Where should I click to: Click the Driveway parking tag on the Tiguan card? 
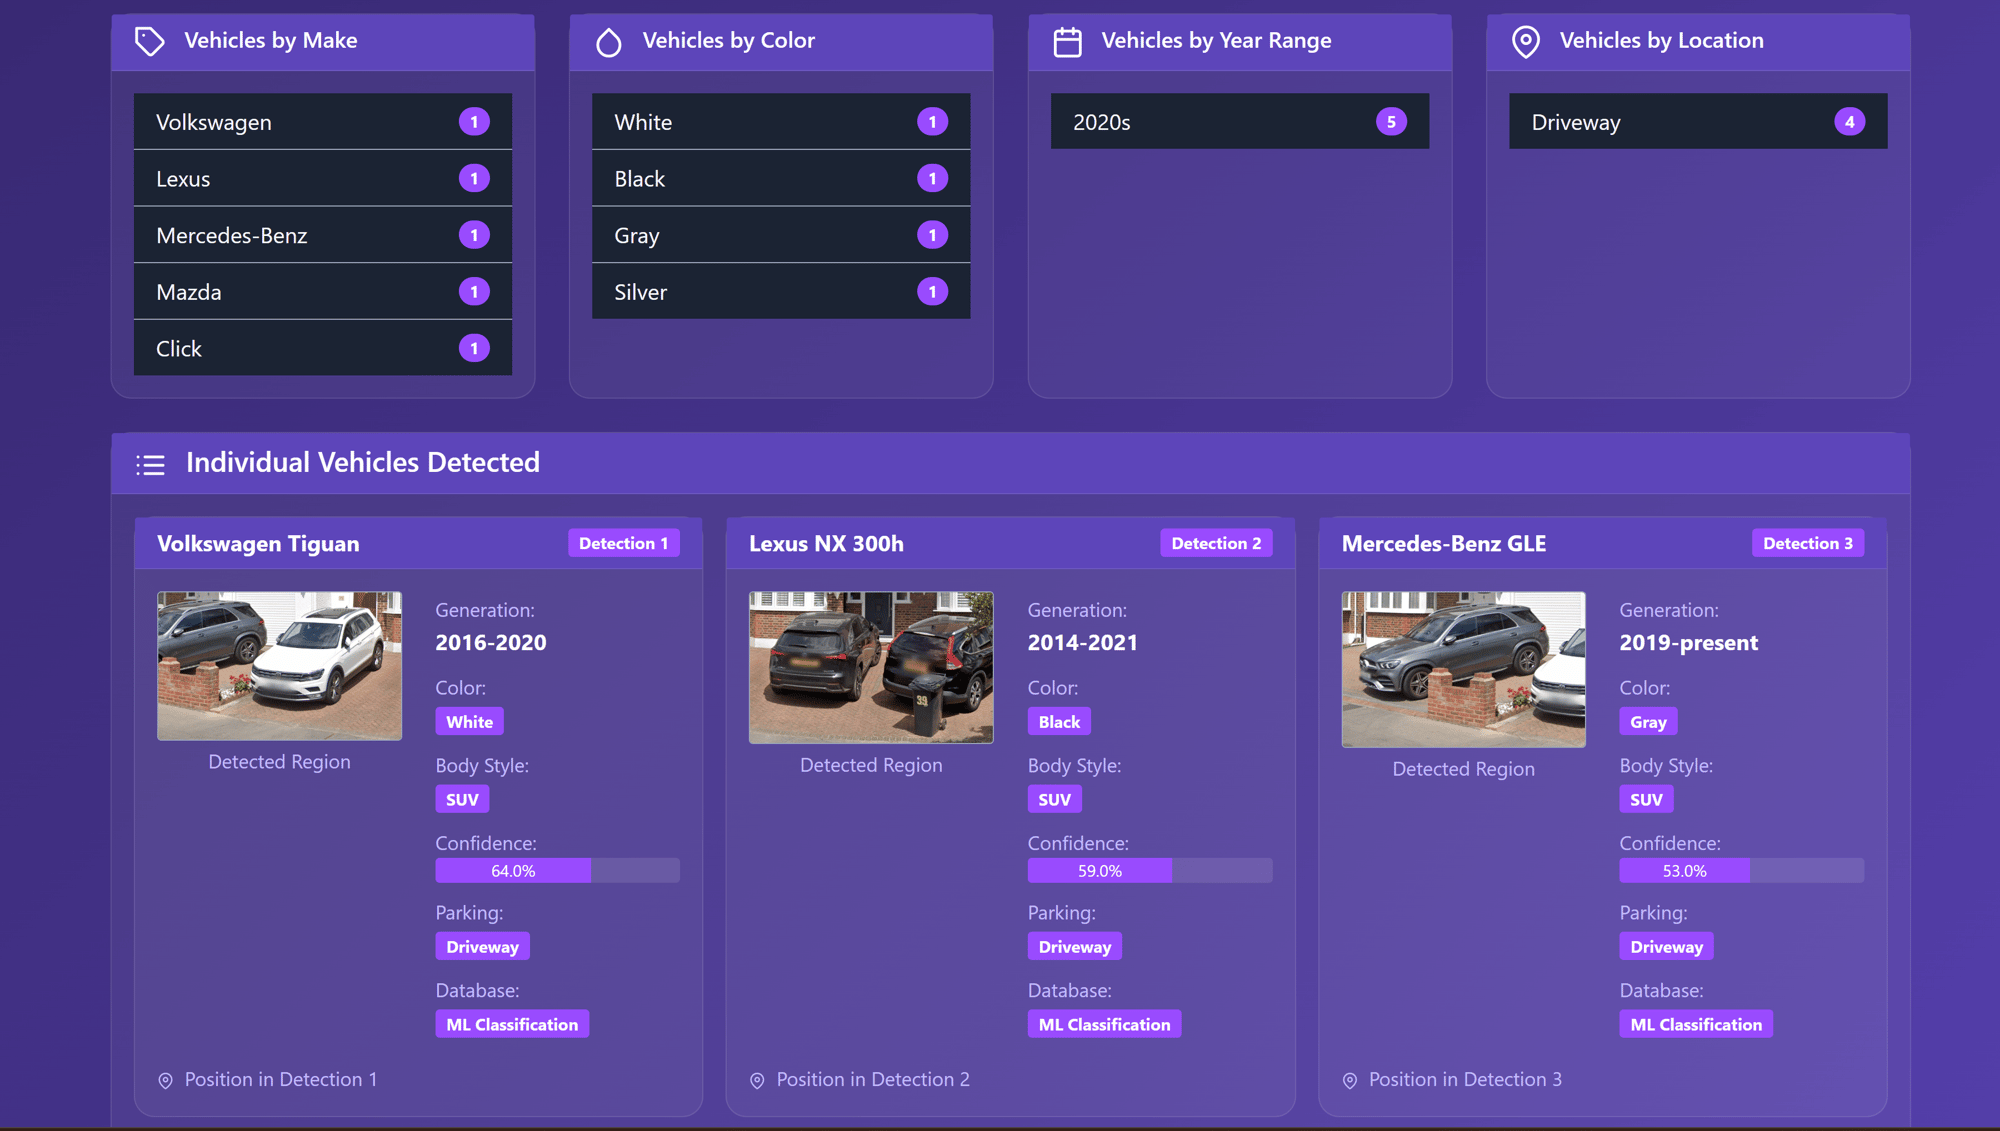click(x=482, y=947)
